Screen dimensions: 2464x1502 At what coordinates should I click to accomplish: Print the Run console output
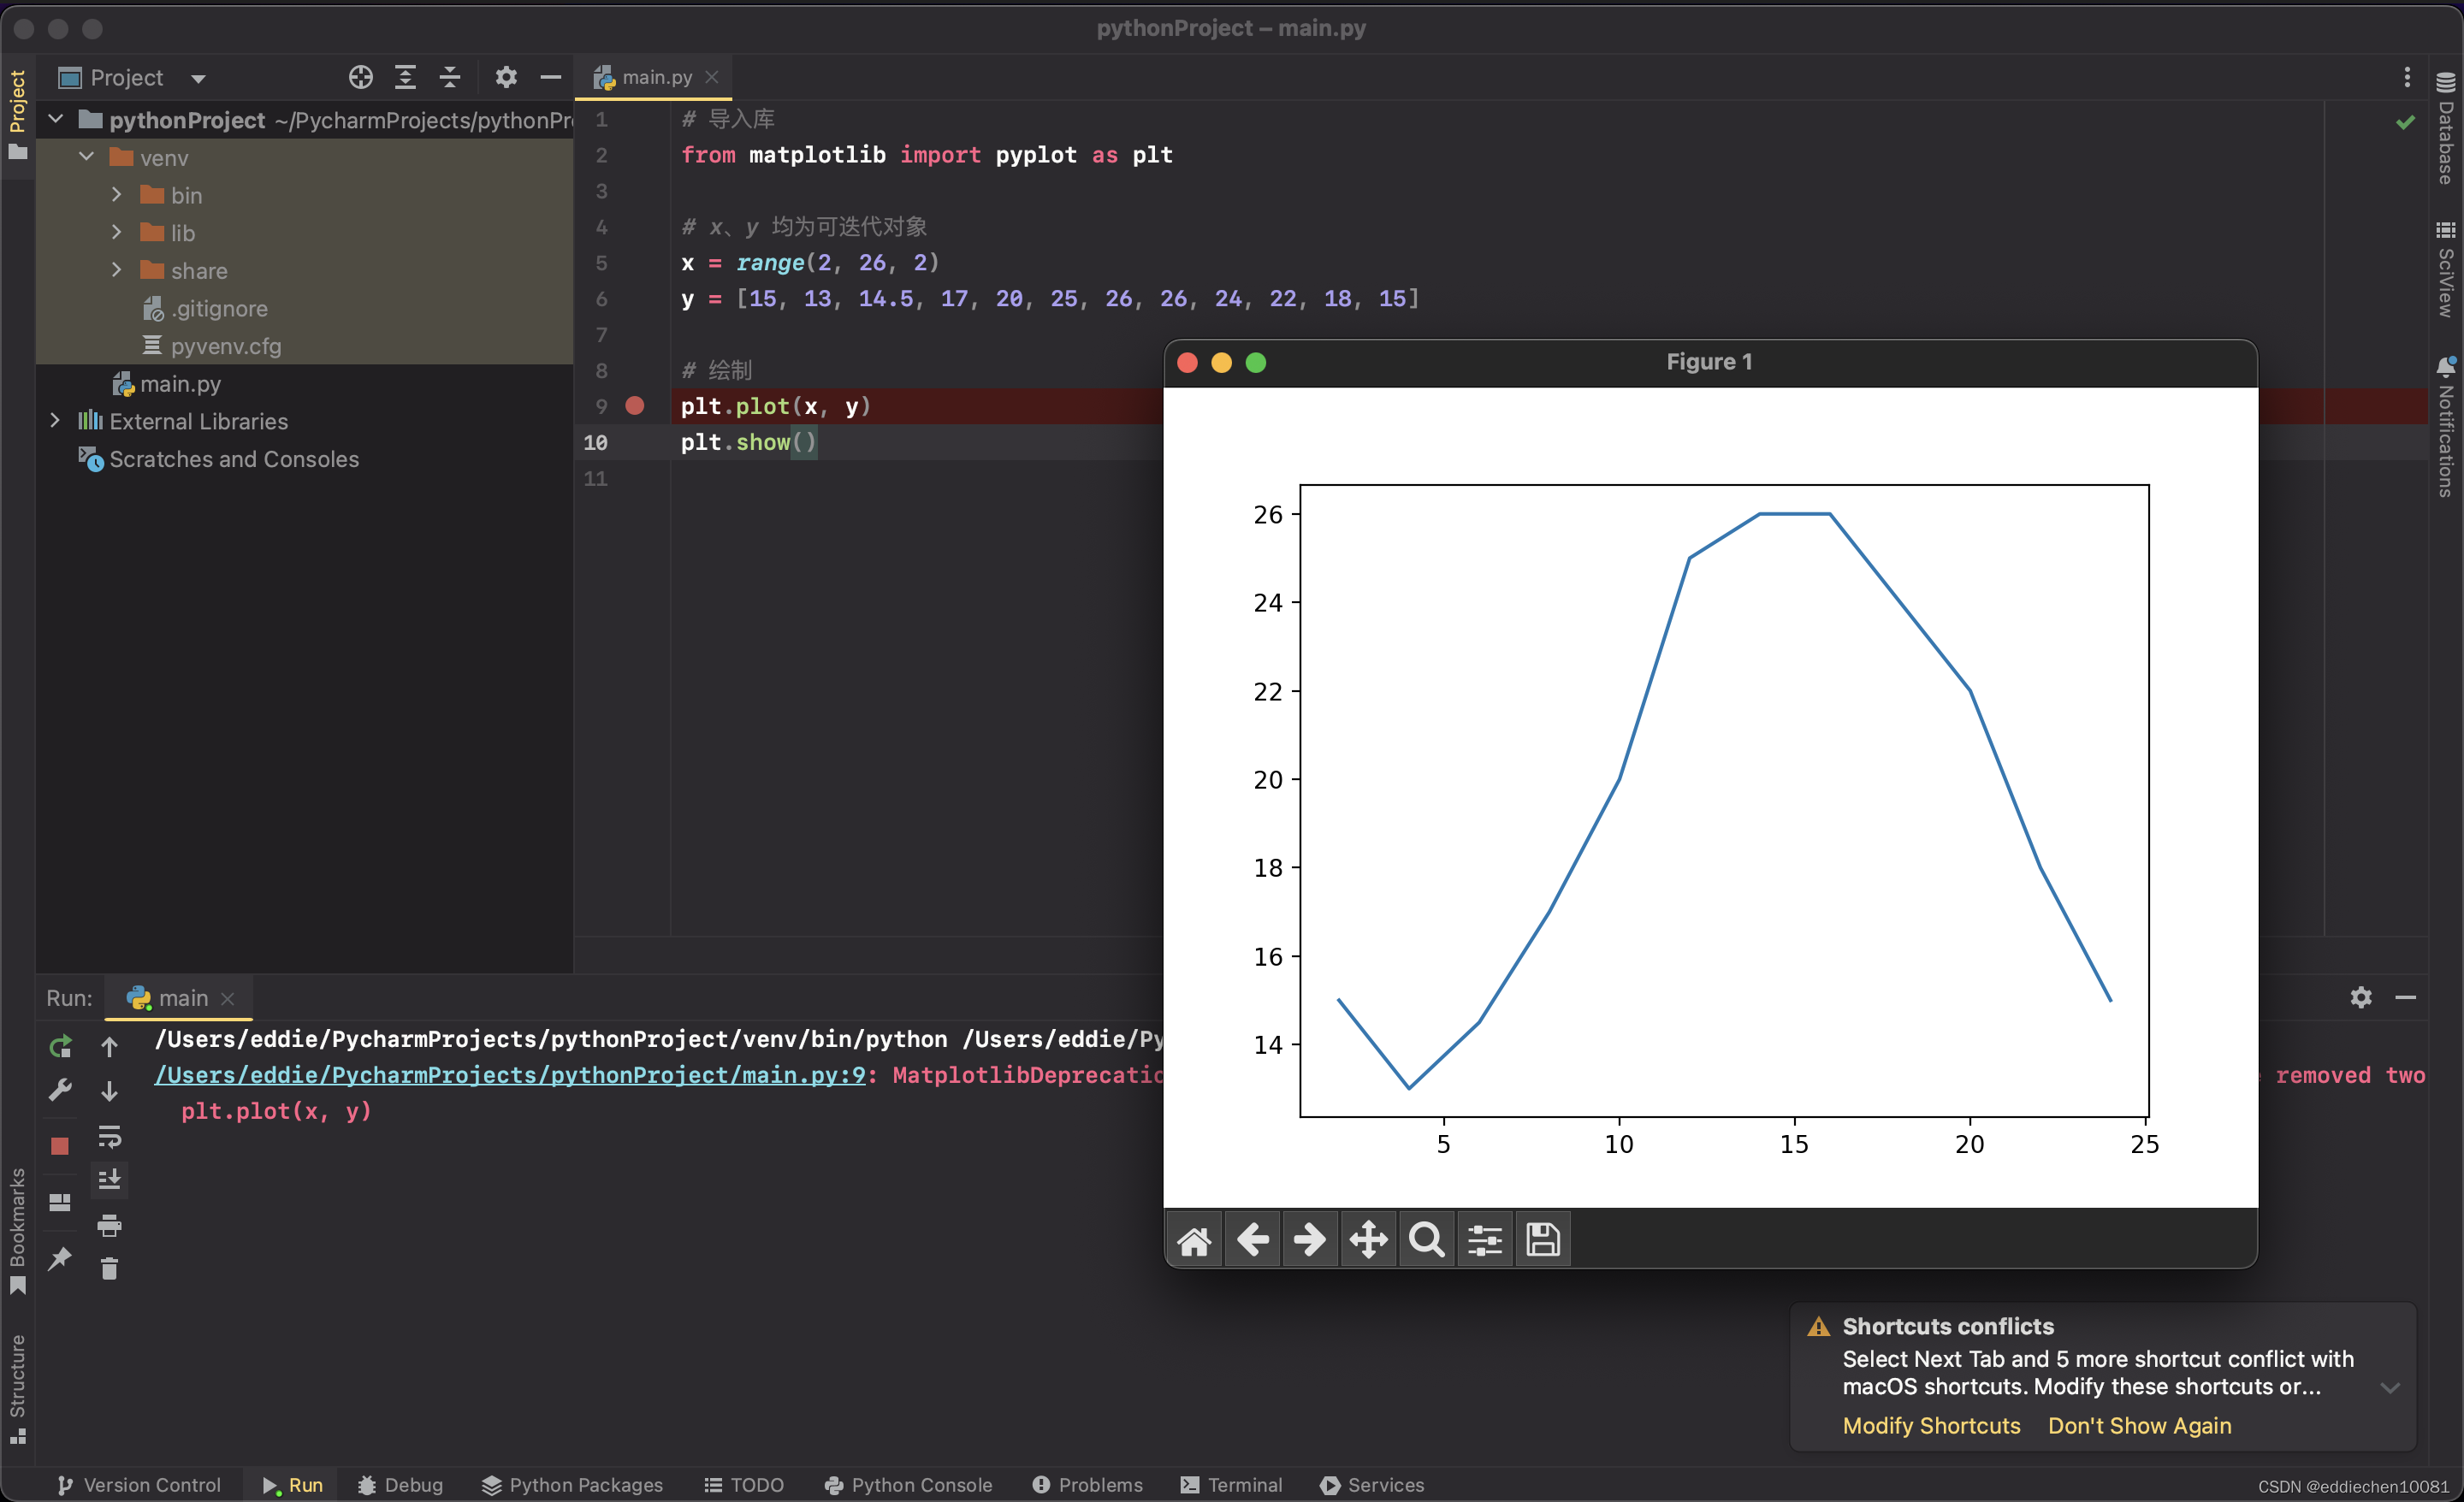pos(109,1225)
